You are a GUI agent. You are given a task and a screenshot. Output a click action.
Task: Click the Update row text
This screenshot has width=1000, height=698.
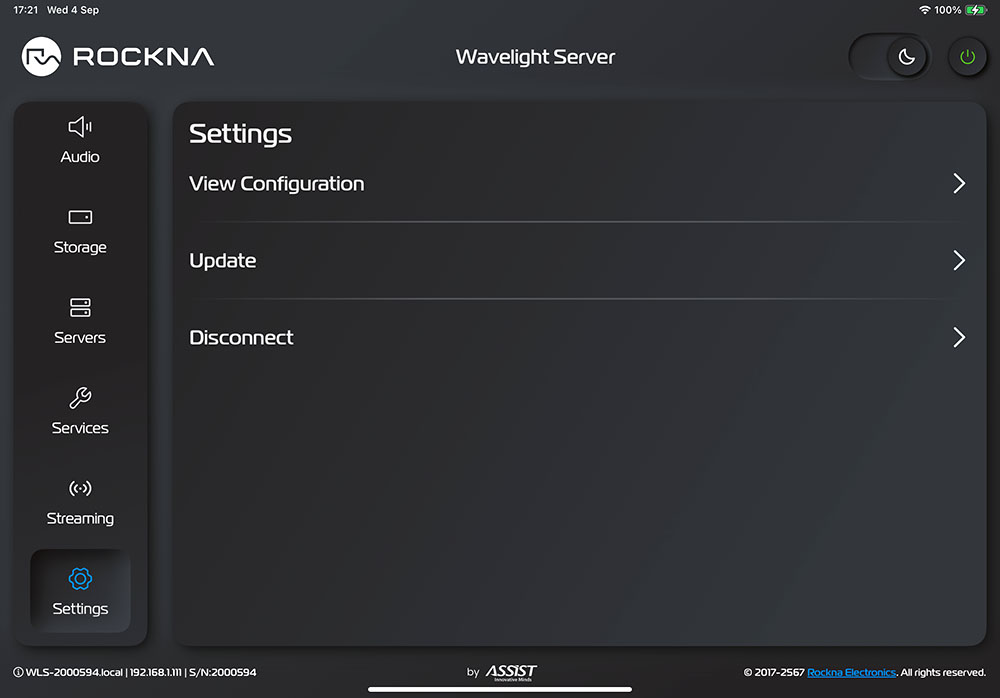[223, 260]
